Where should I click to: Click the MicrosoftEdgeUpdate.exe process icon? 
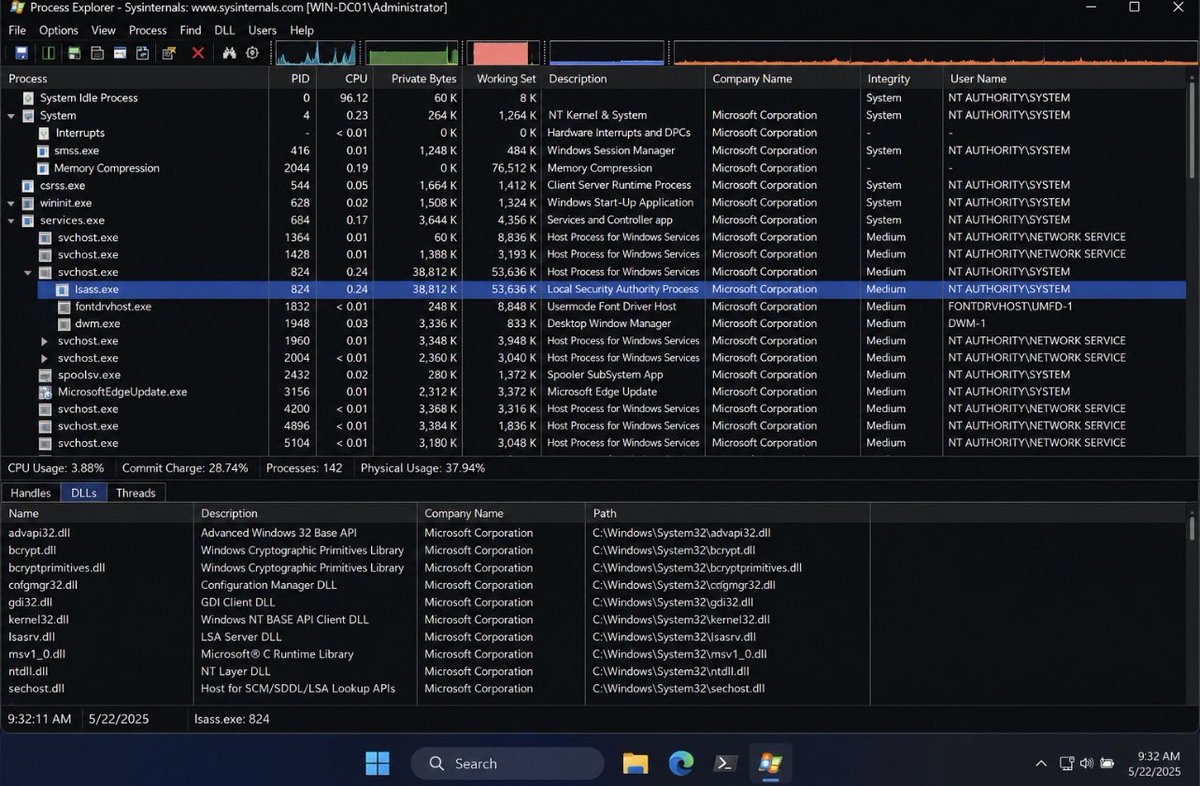tap(45, 392)
